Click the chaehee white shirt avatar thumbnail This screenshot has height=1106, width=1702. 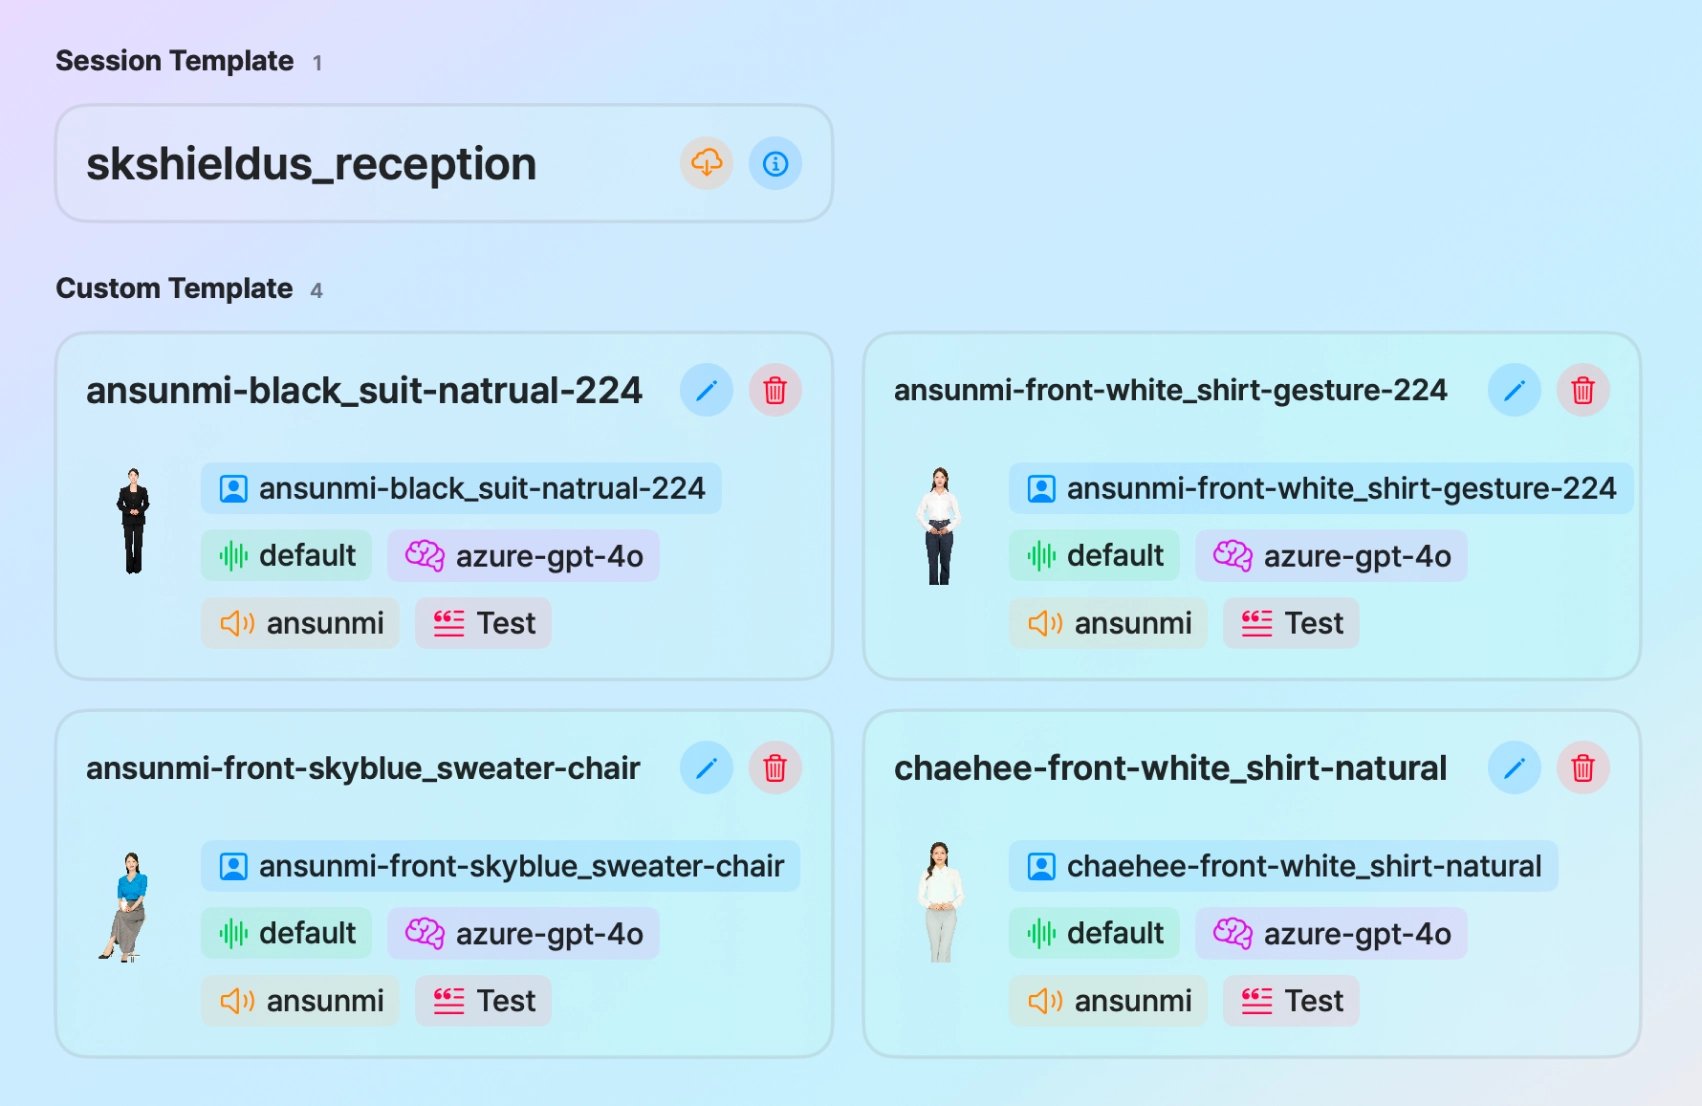(x=940, y=902)
